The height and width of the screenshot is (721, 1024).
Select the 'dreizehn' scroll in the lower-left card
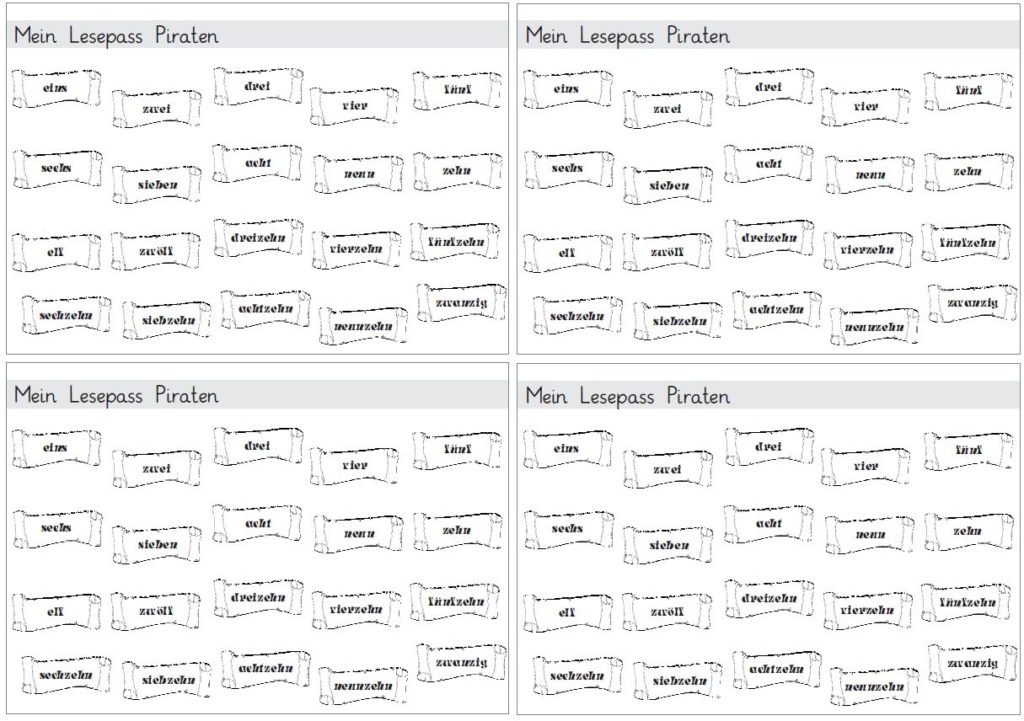click(x=259, y=598)
